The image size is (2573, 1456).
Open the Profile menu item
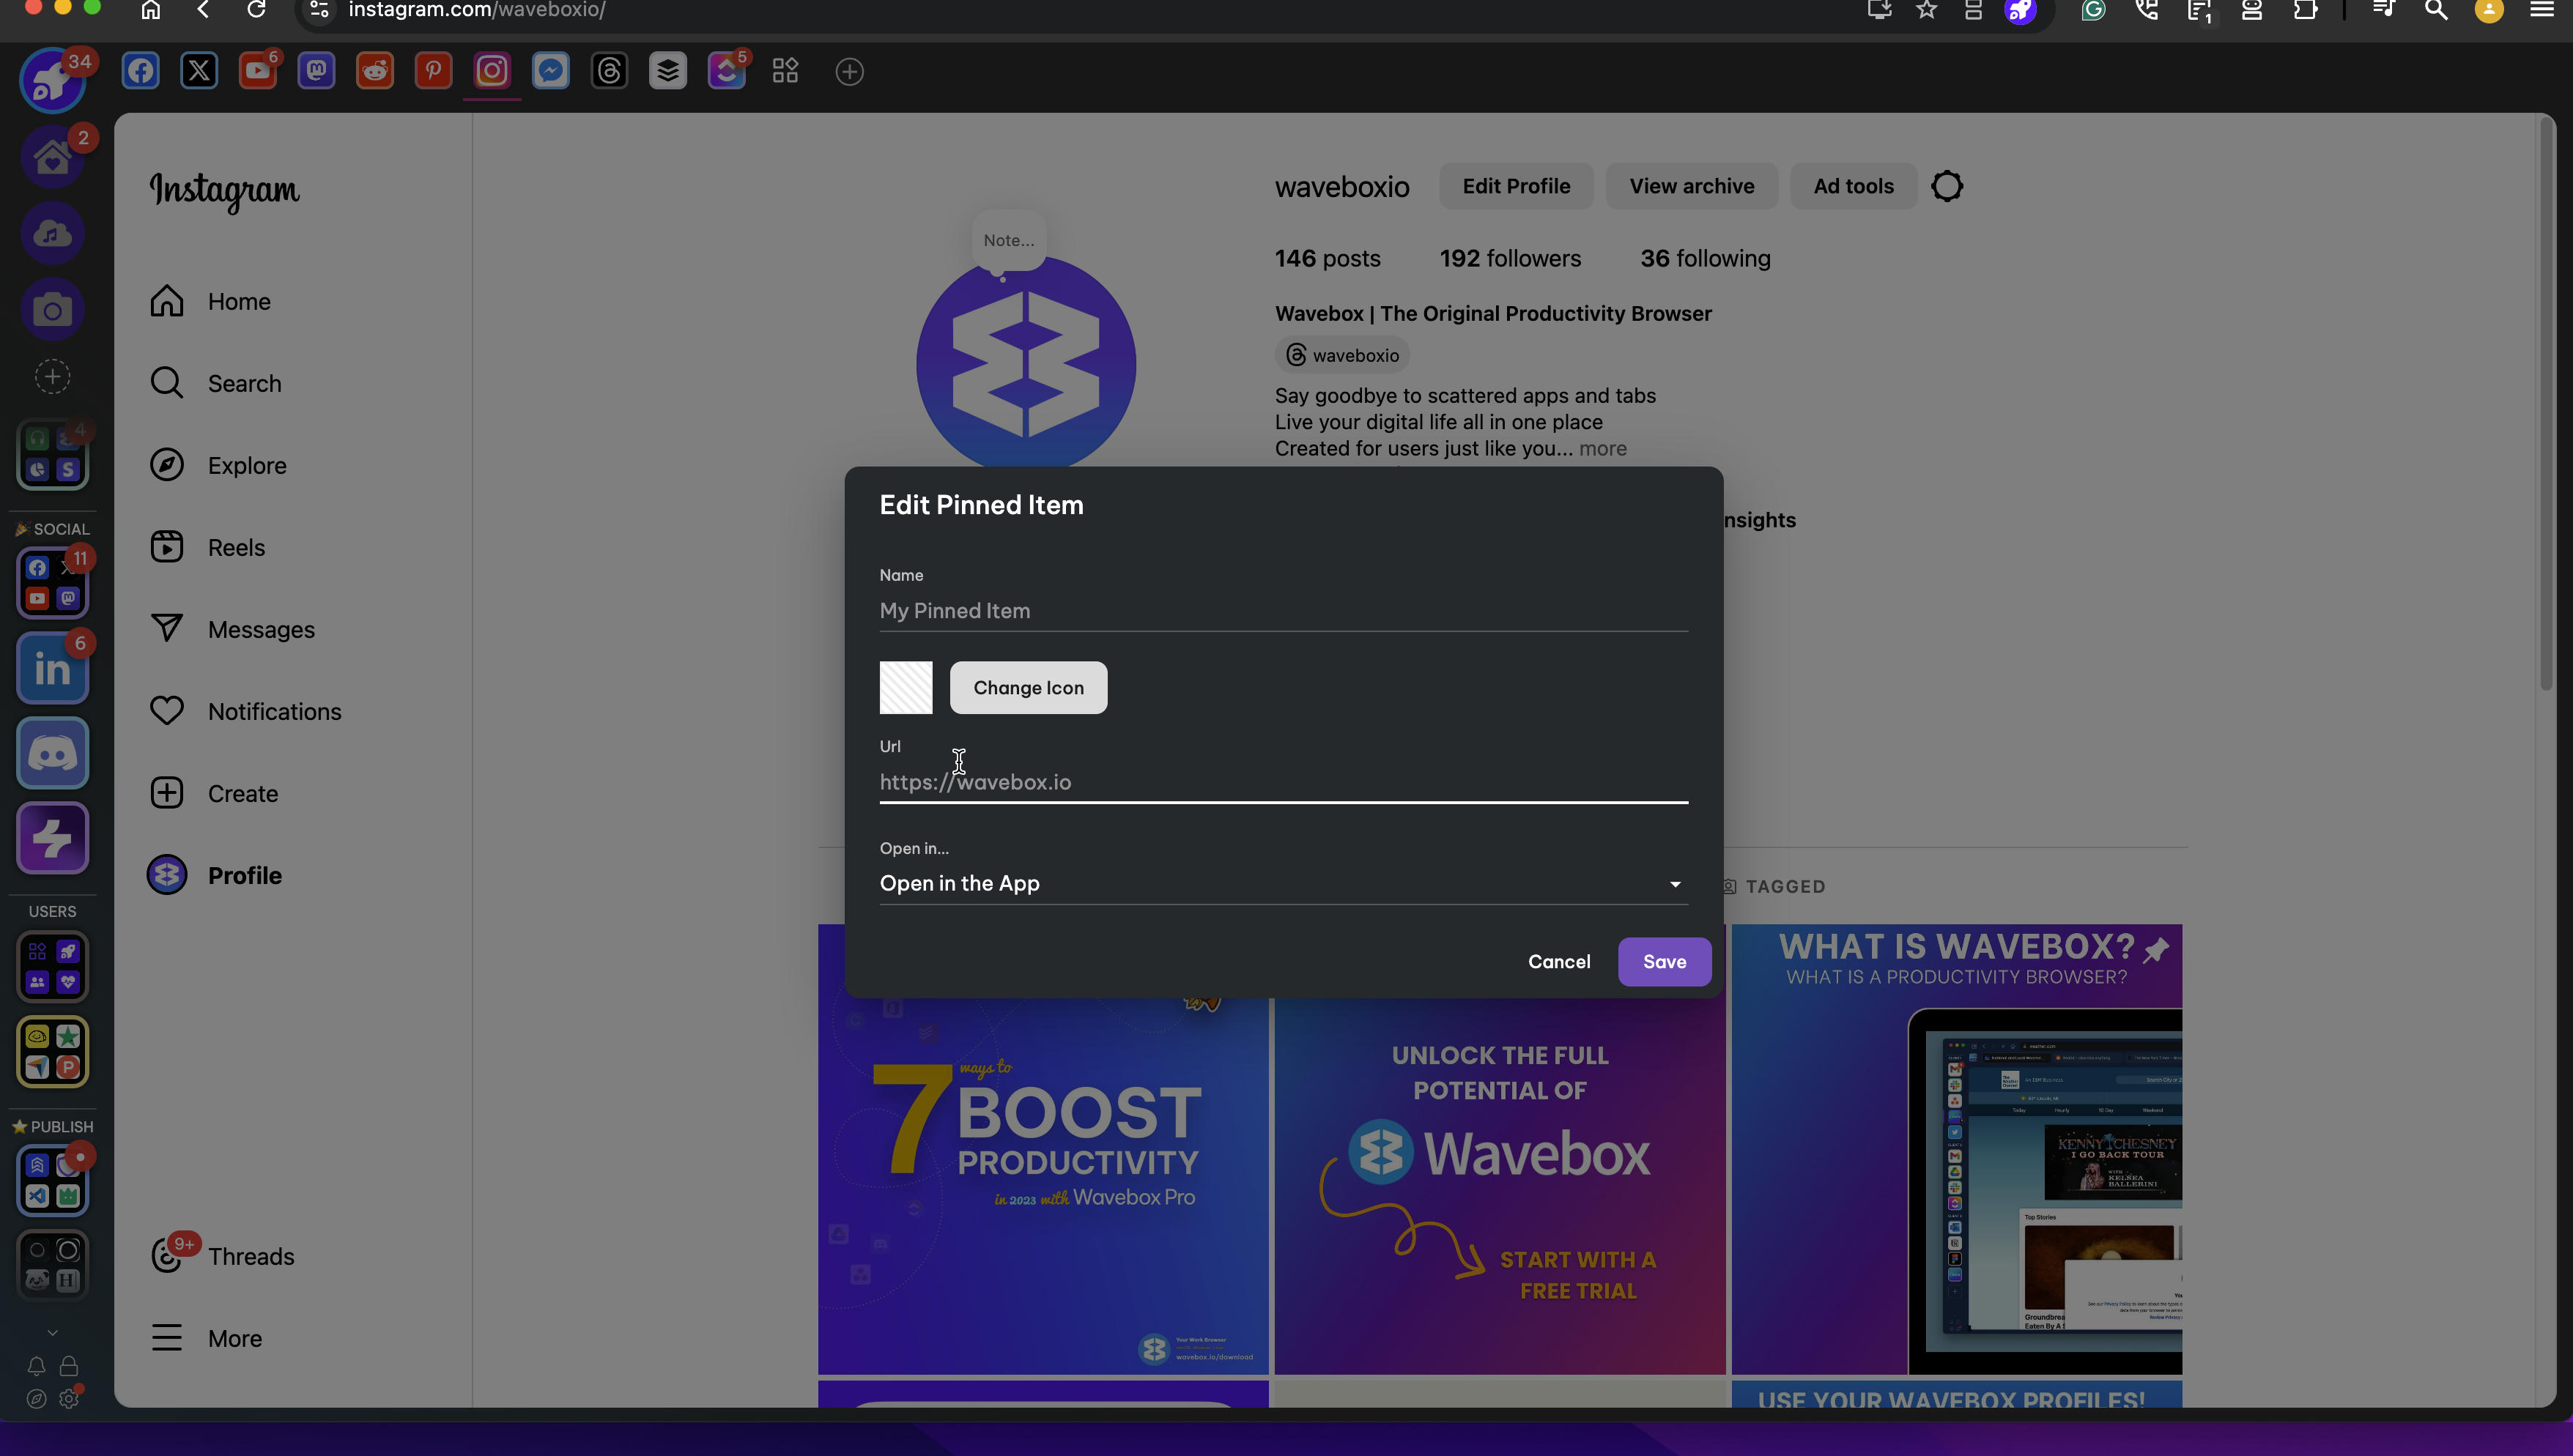click(215, 875)
